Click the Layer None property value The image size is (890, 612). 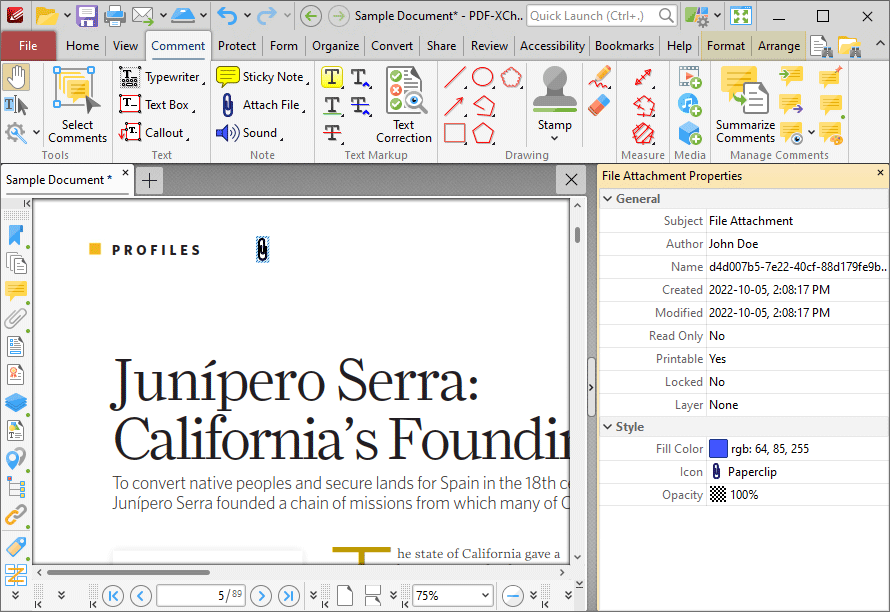tap(798, 405)
